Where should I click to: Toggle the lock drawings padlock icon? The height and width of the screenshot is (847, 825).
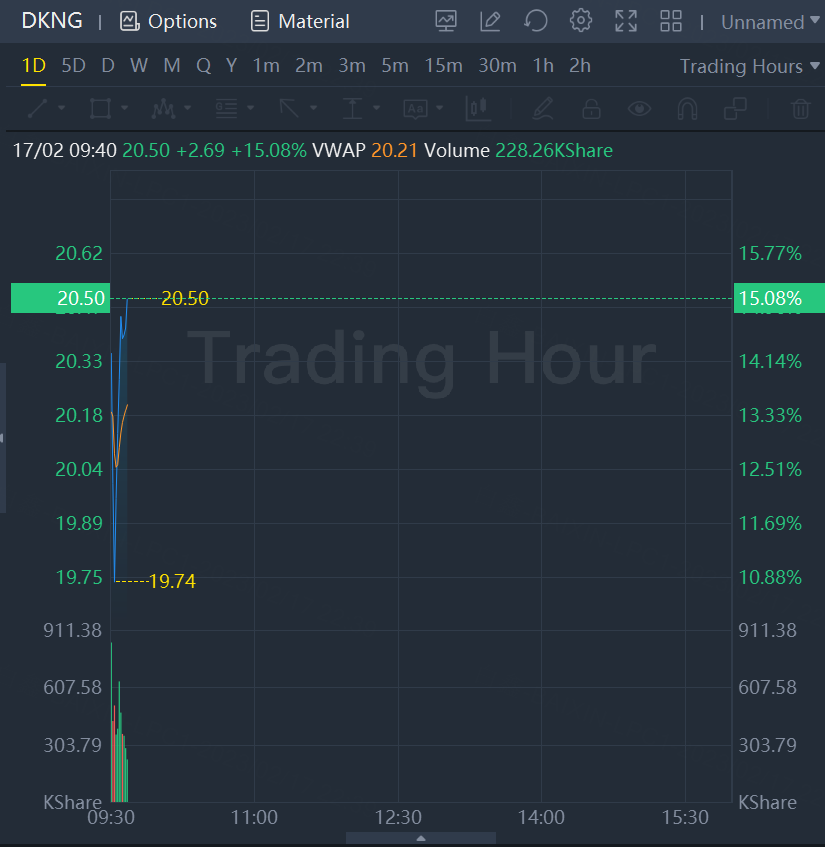592,109
